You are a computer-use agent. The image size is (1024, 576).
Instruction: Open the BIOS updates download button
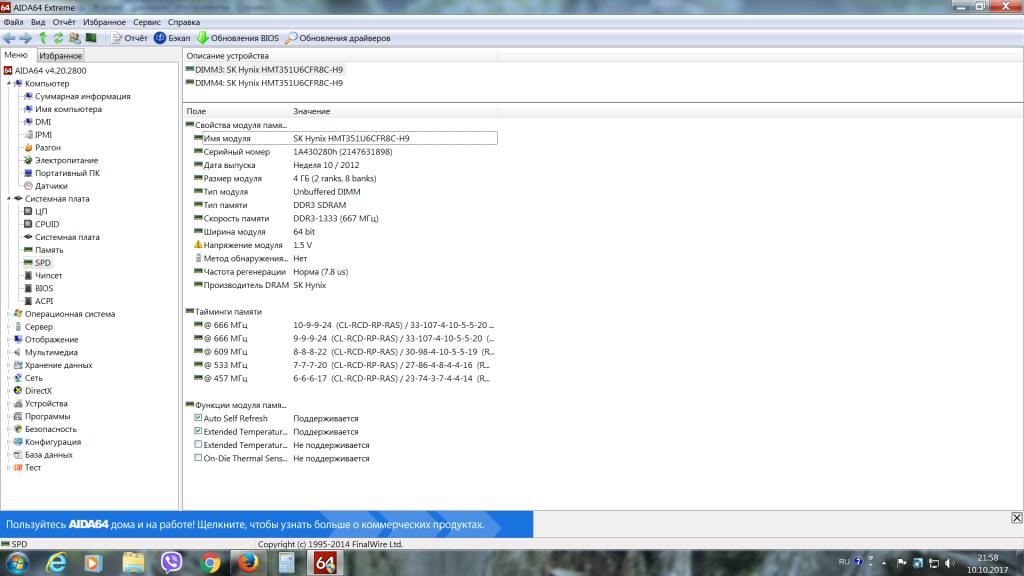point(238,38)
